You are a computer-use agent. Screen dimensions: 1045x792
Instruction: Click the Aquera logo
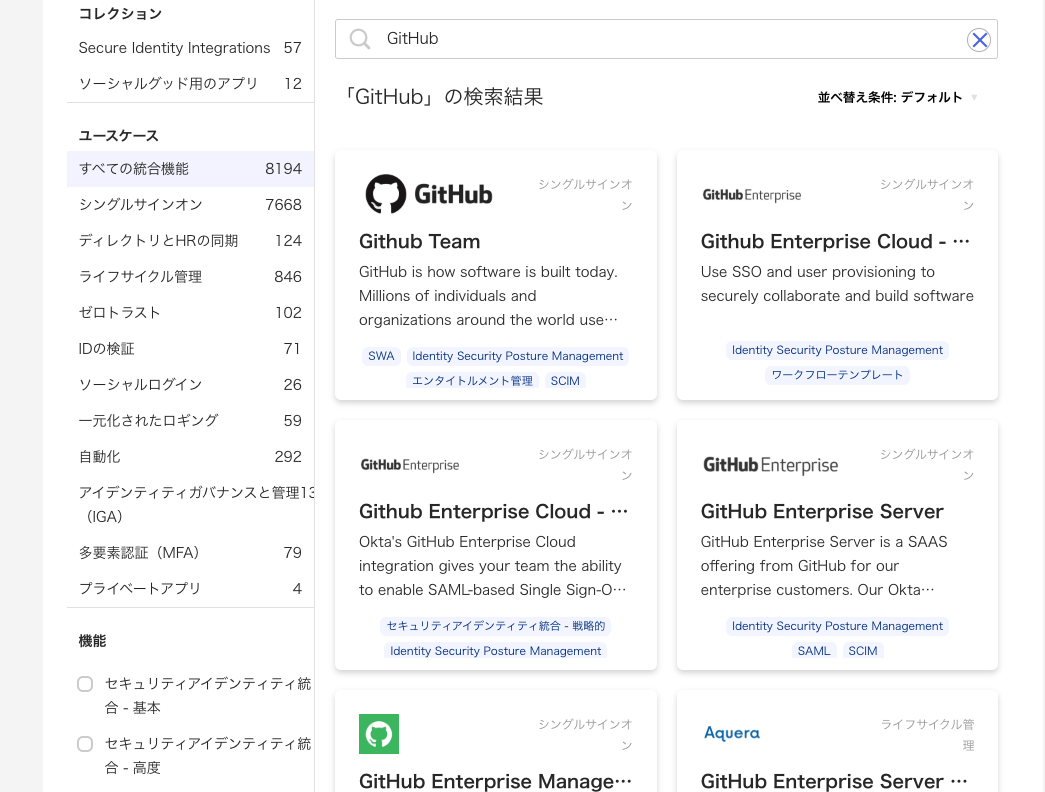click(732, 733)
